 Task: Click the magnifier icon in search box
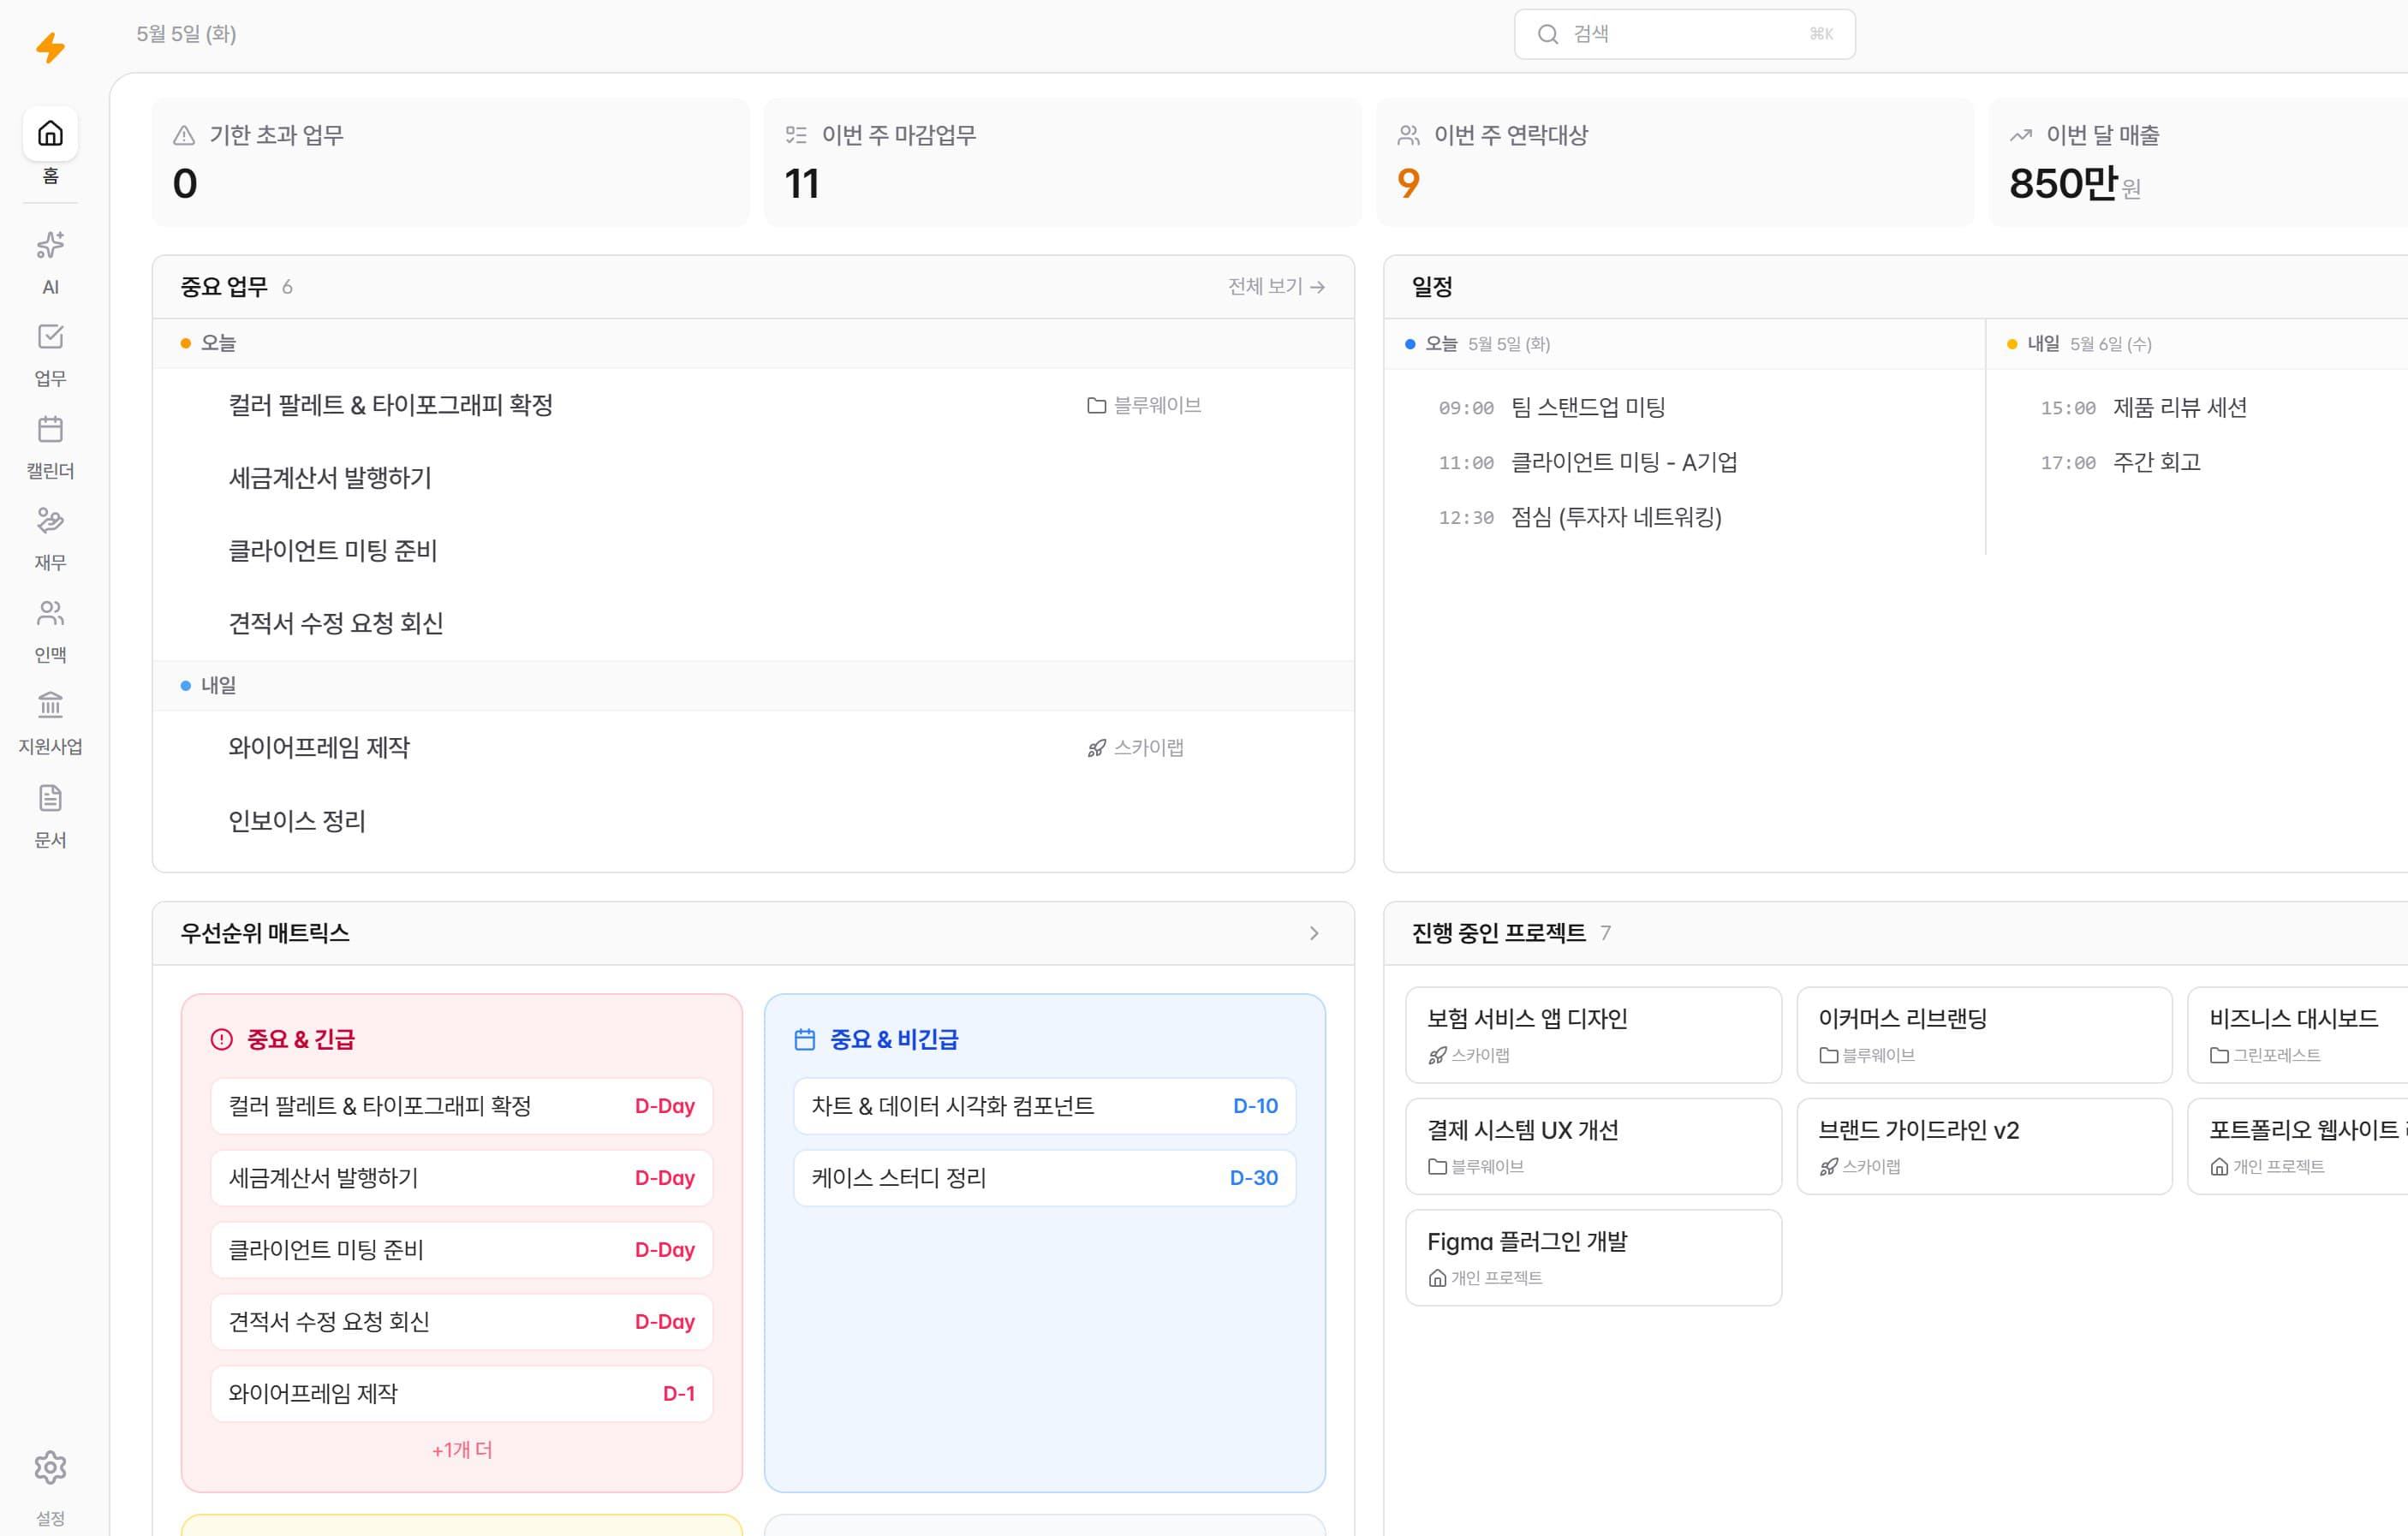tap(1547, 34)
